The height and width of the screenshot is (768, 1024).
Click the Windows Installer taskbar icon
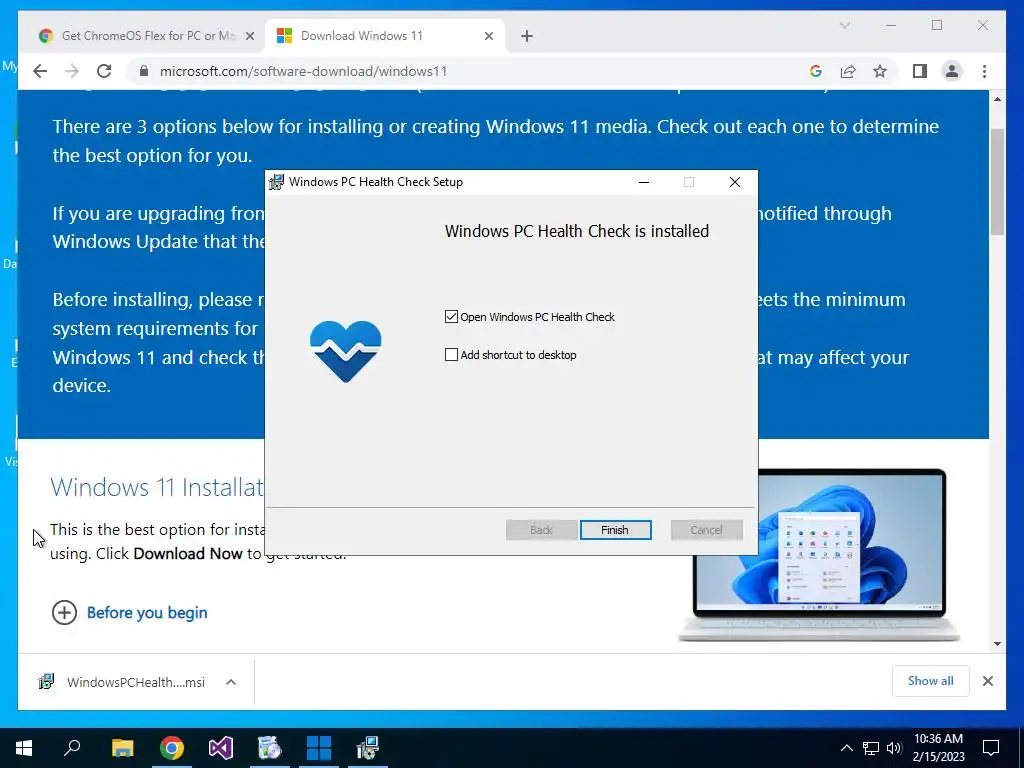click(368, 748)
